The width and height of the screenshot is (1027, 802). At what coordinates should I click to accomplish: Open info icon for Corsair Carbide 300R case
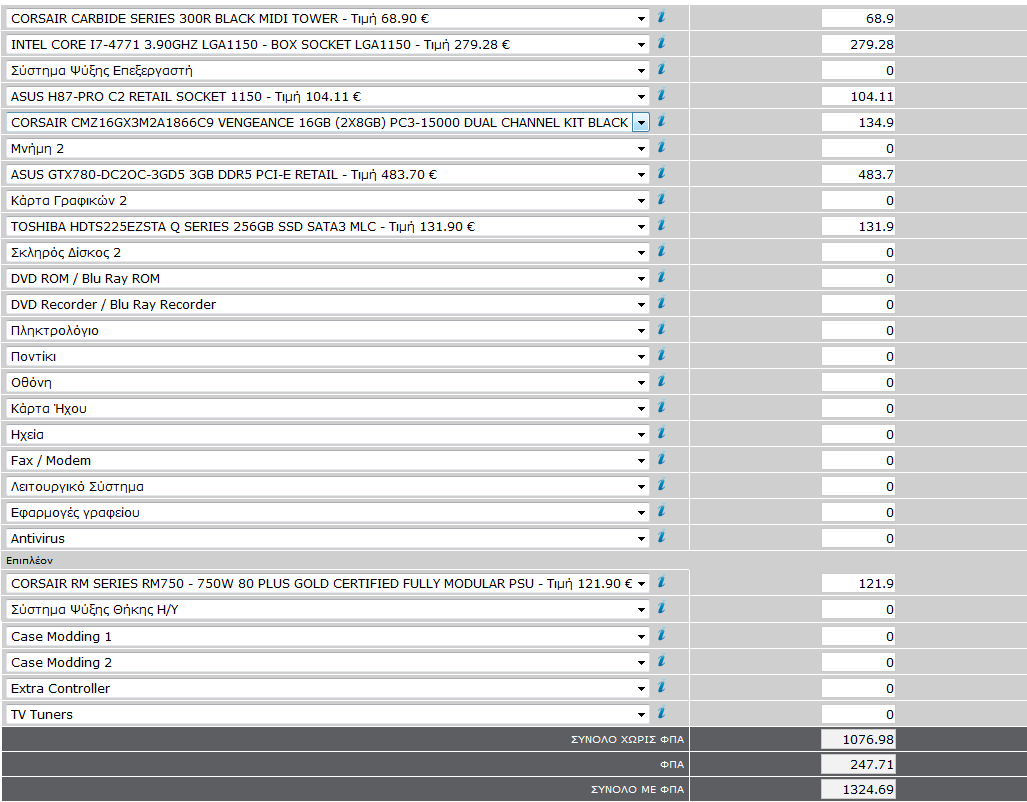pos(662,17)
